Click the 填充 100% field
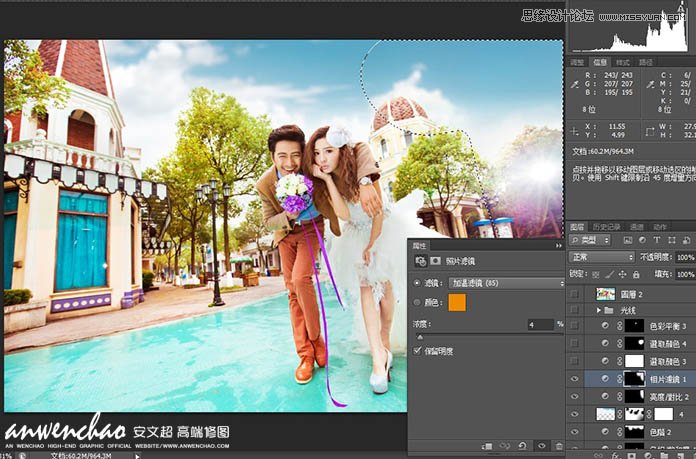 click(x=685, y=274)
